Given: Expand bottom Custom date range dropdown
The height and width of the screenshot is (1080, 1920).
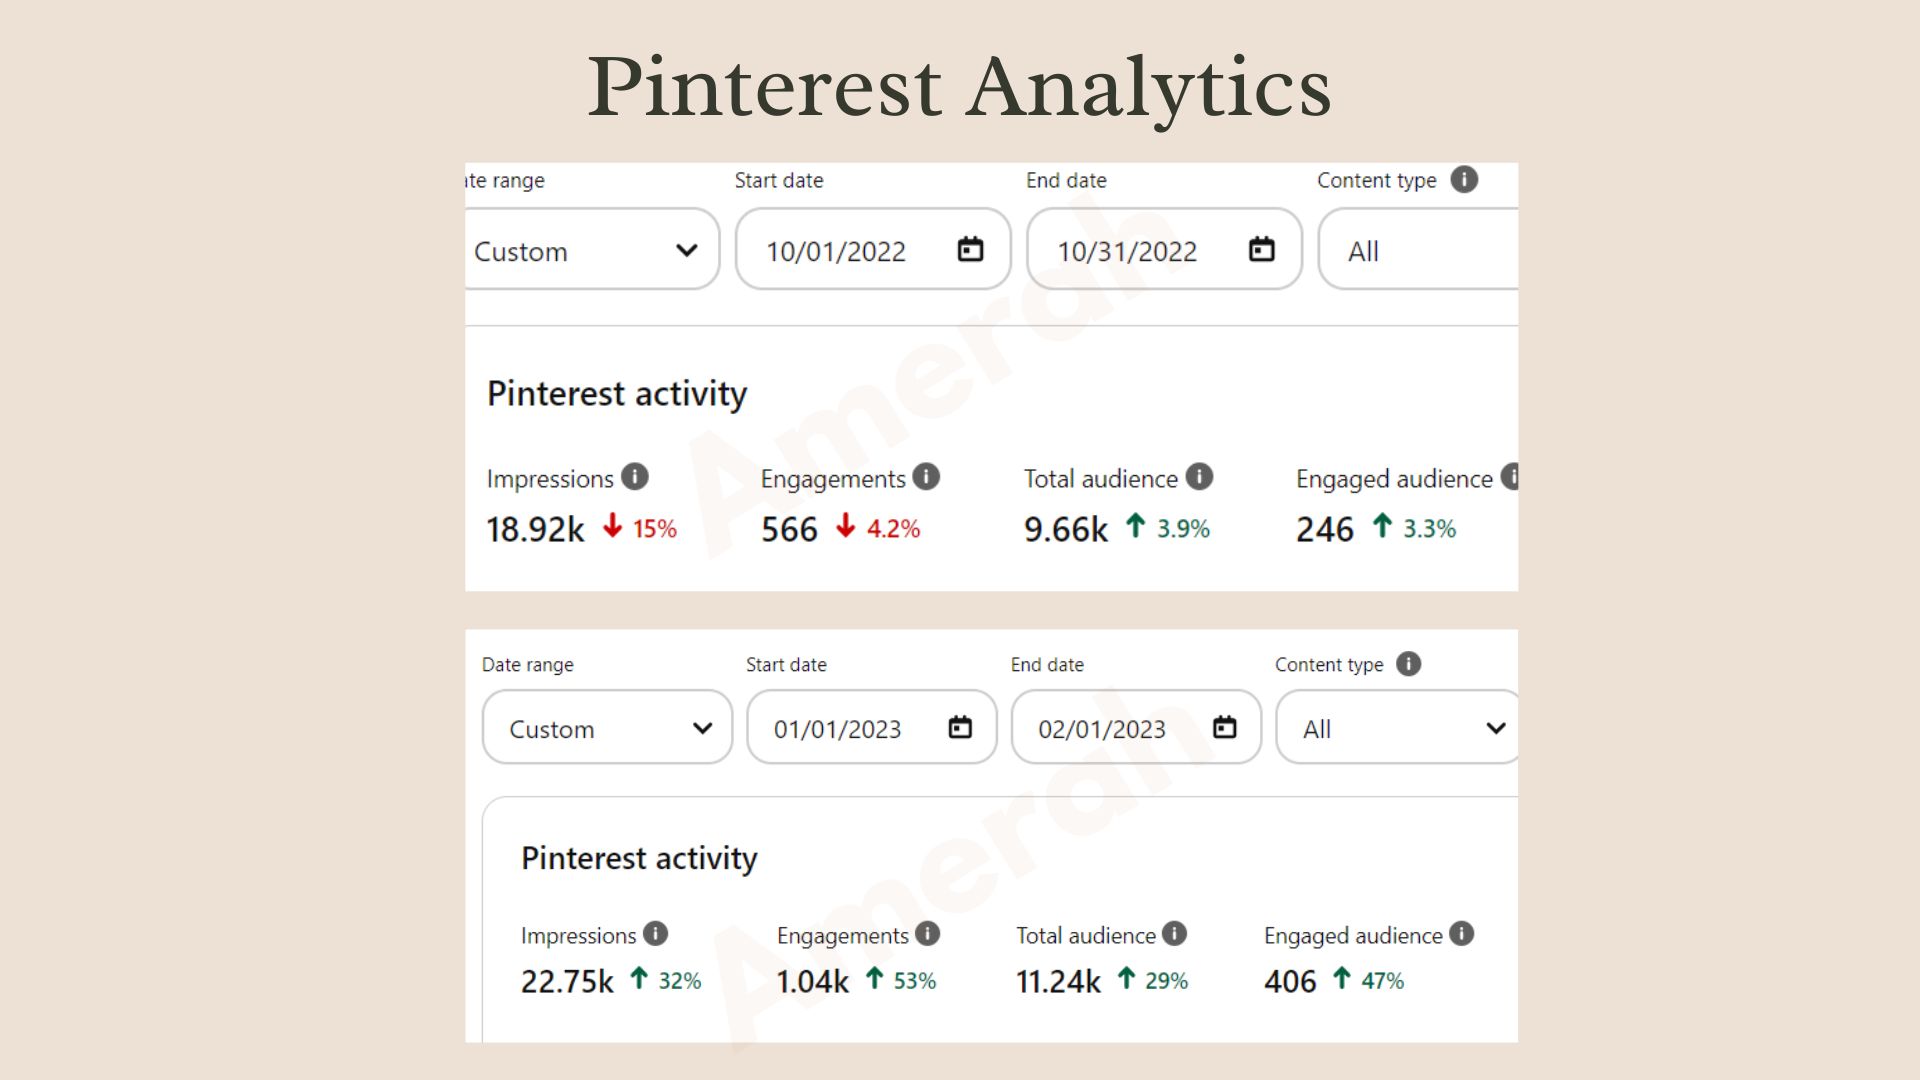Looking at the screenshot, I should (607, 728).
